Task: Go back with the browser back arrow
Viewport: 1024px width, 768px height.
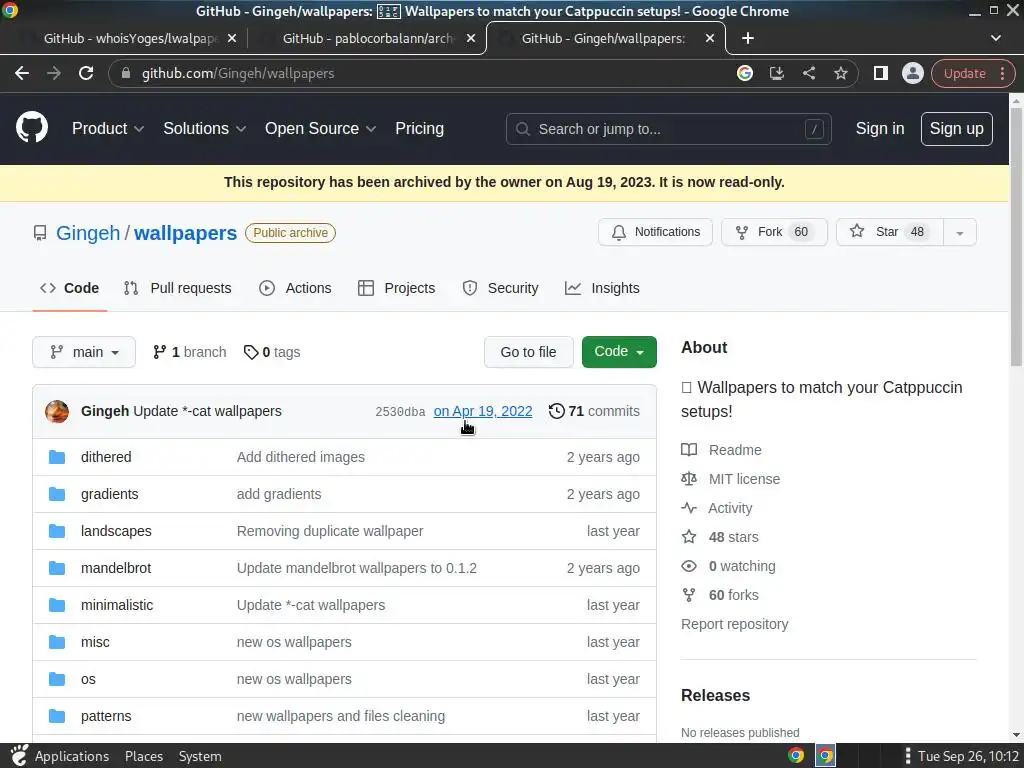Action: [22, 73]
